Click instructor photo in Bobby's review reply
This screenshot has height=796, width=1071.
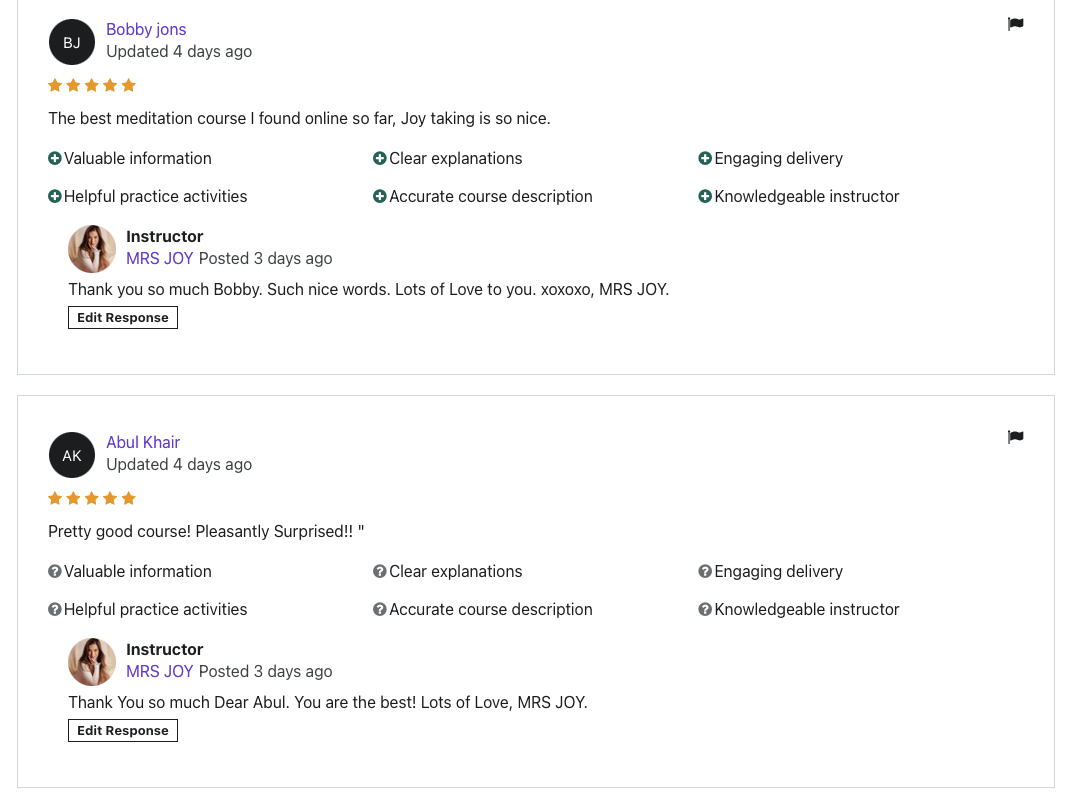coord(92,249)
